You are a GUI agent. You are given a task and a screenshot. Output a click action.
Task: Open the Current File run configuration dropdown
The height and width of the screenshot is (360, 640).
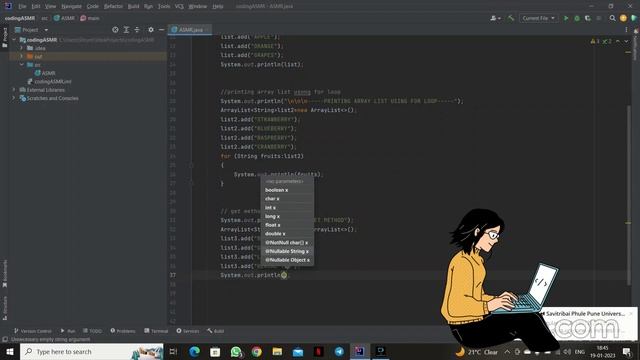[x=538, y=18]
